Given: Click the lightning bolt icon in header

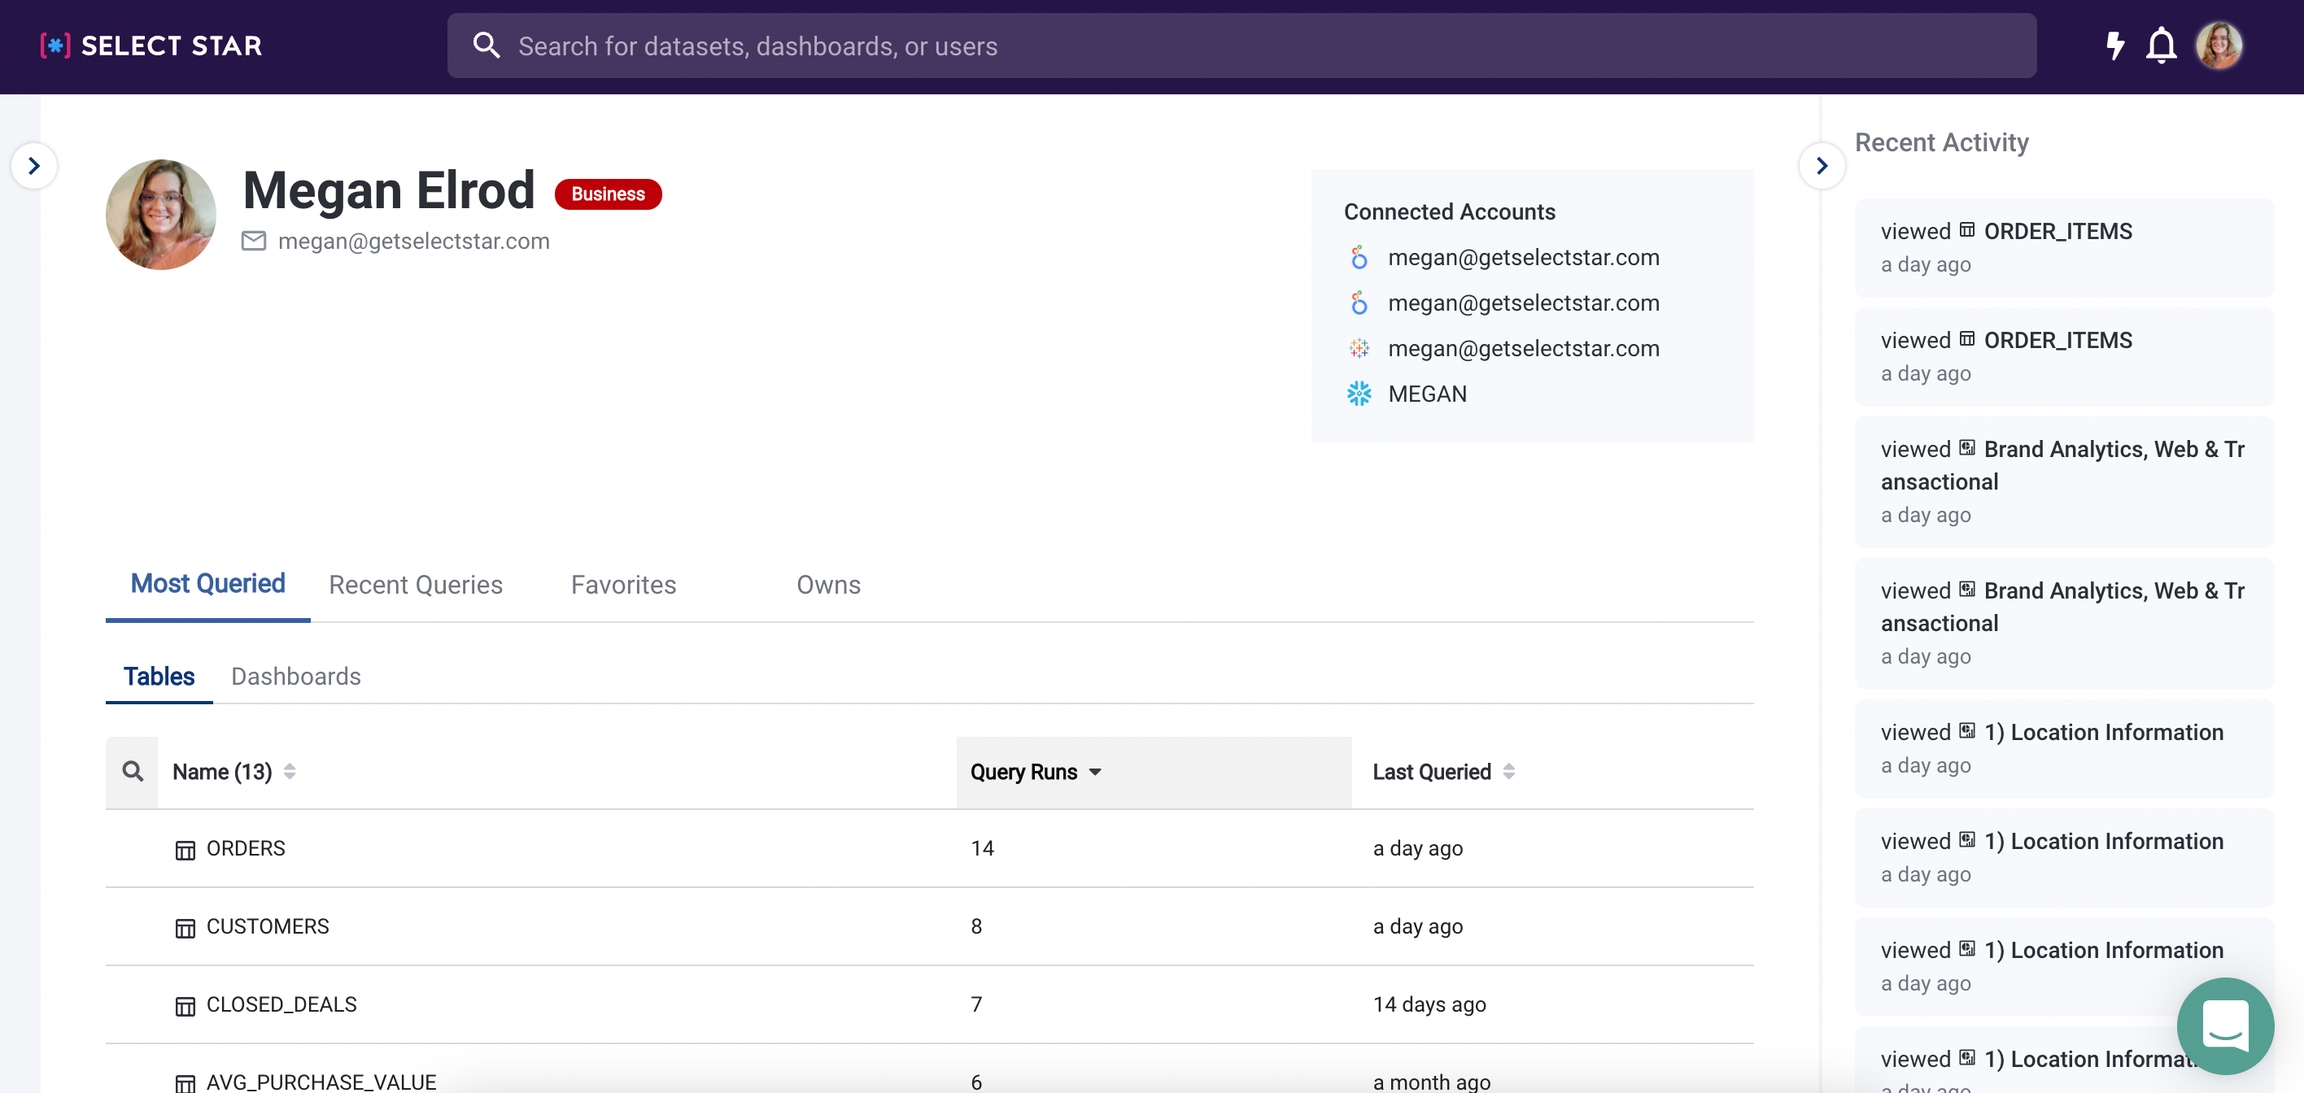Looking at the screenshot, I should 2115,46.
